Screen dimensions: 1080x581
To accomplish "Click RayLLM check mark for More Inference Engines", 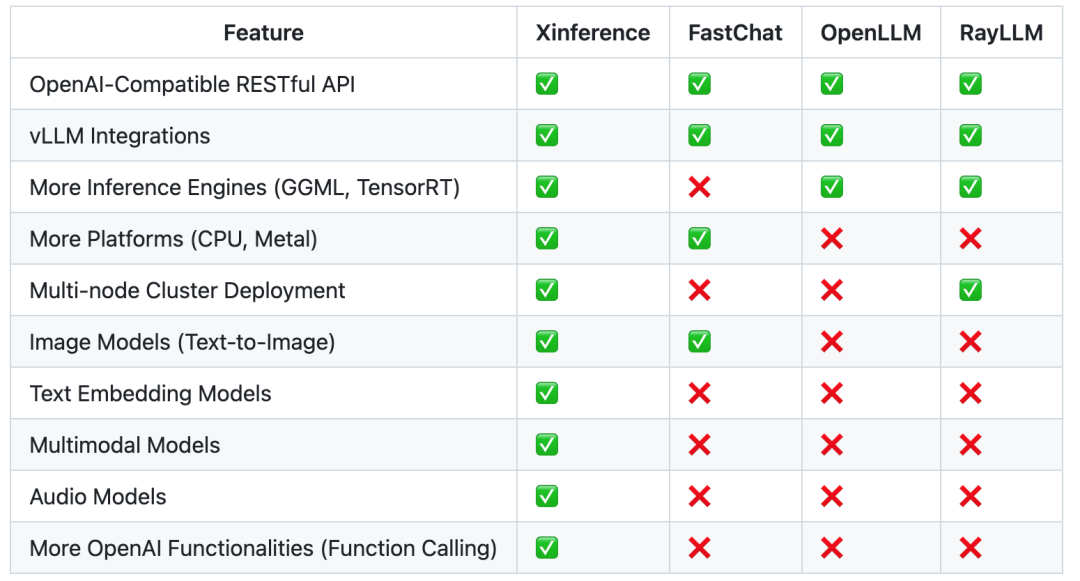I will coord(970,187).
